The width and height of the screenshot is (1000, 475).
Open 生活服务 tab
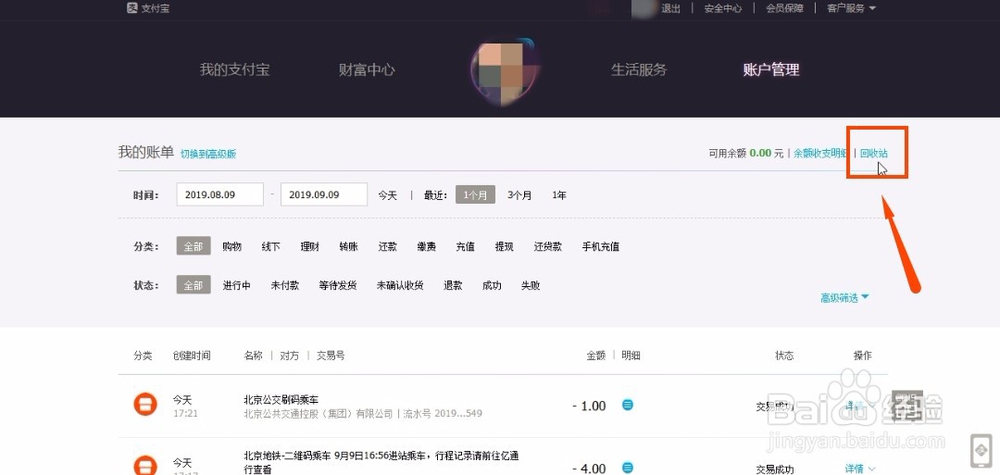639,69
